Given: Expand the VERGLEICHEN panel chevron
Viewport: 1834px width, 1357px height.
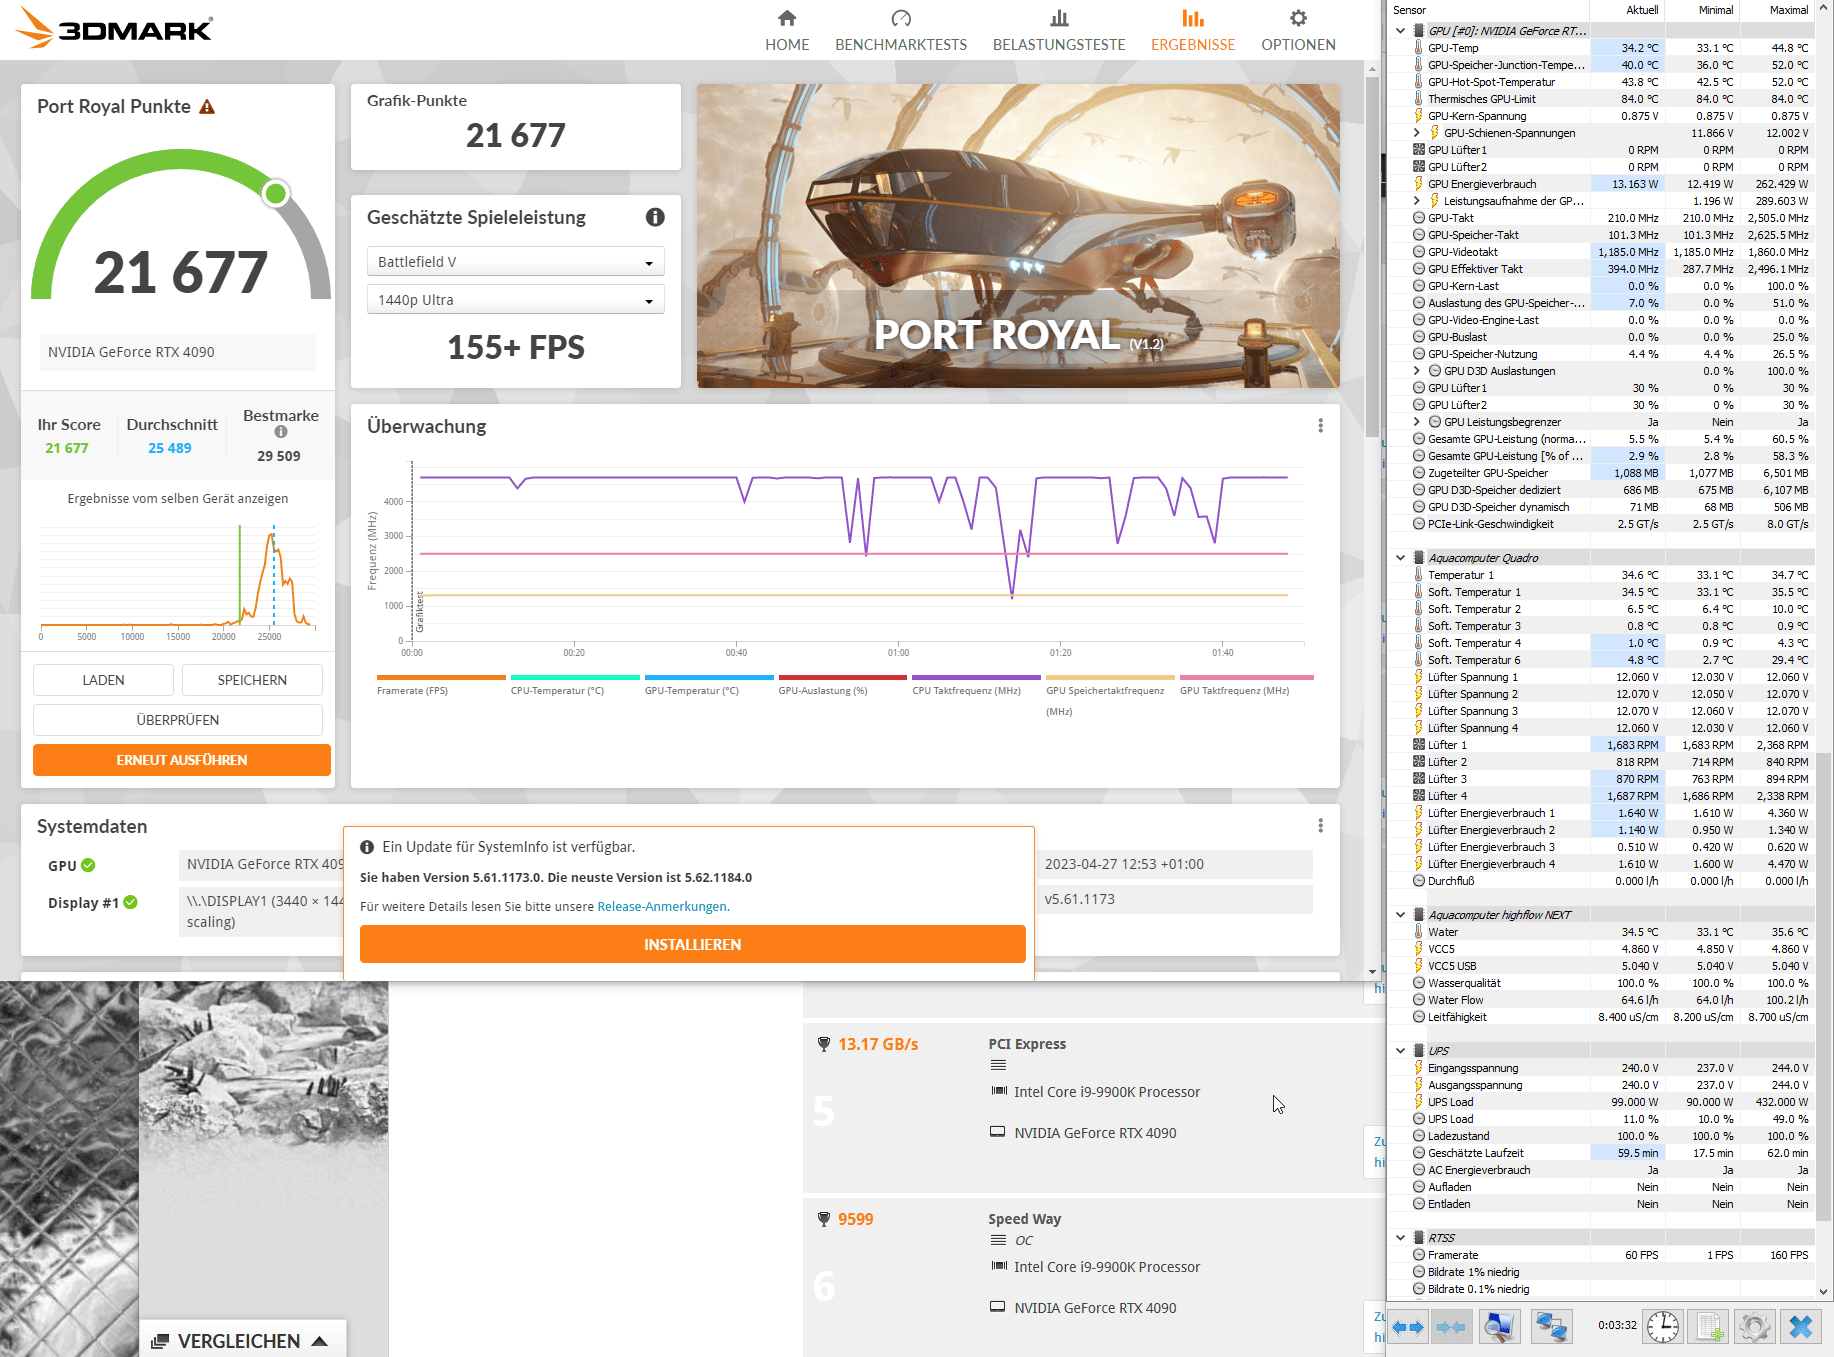Looking at the screenshot, I should [320, 1341].
